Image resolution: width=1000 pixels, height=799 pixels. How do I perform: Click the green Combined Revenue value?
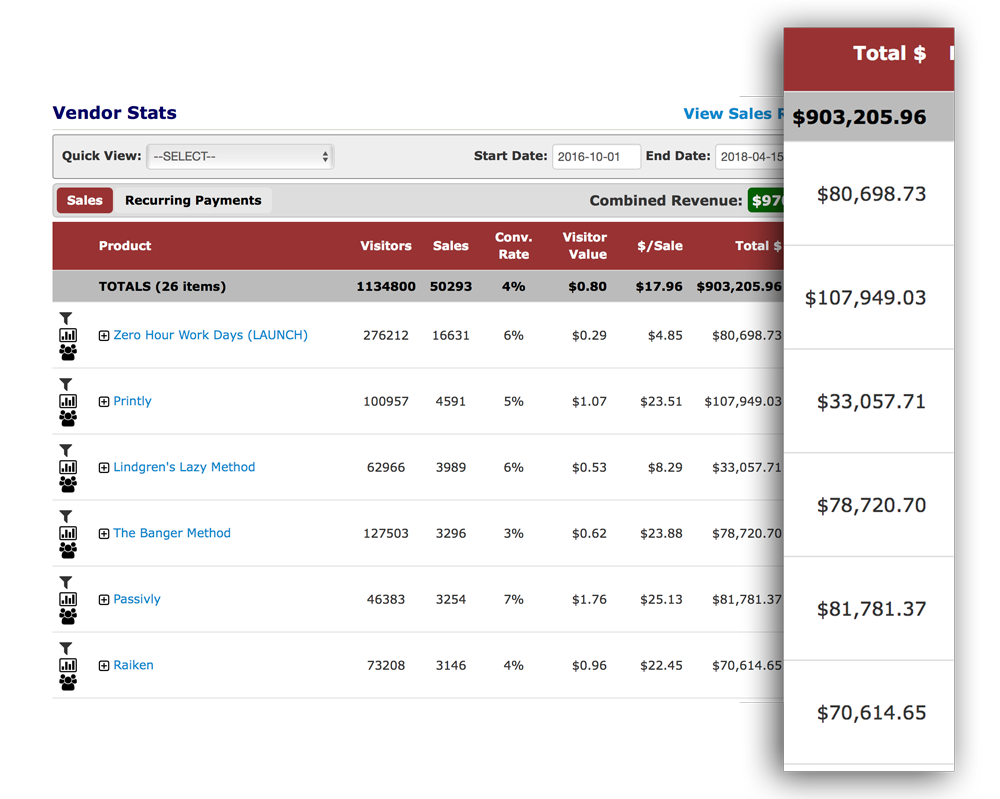[x=766, y=201]
